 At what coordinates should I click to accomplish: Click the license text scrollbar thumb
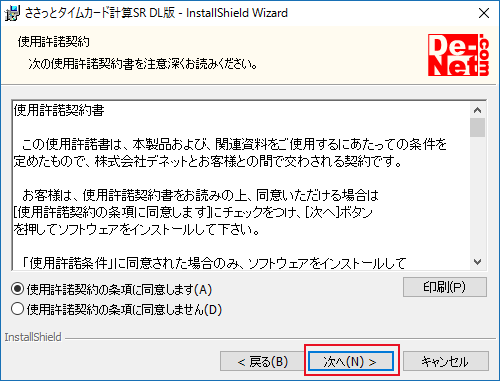[477, 127]
